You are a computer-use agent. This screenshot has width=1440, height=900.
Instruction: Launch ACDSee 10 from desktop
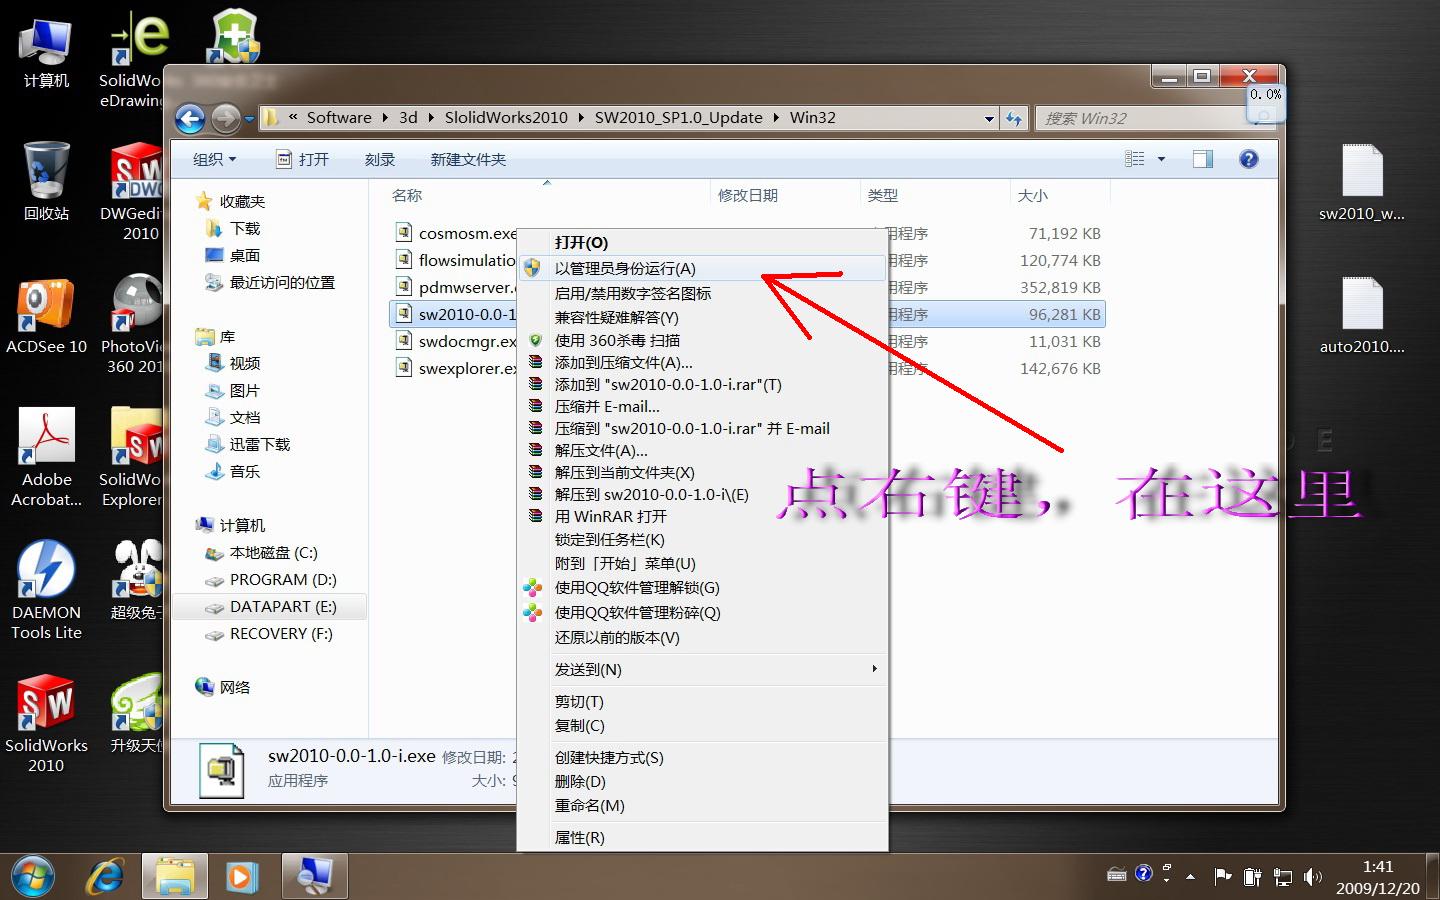point(46,316)
